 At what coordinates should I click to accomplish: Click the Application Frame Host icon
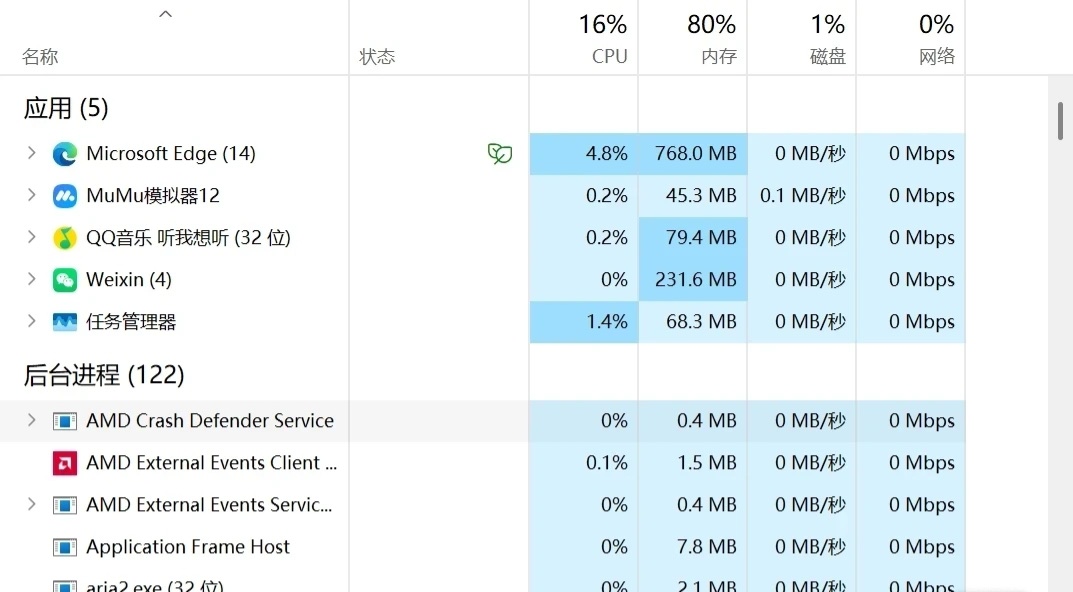tap(65, 547)
